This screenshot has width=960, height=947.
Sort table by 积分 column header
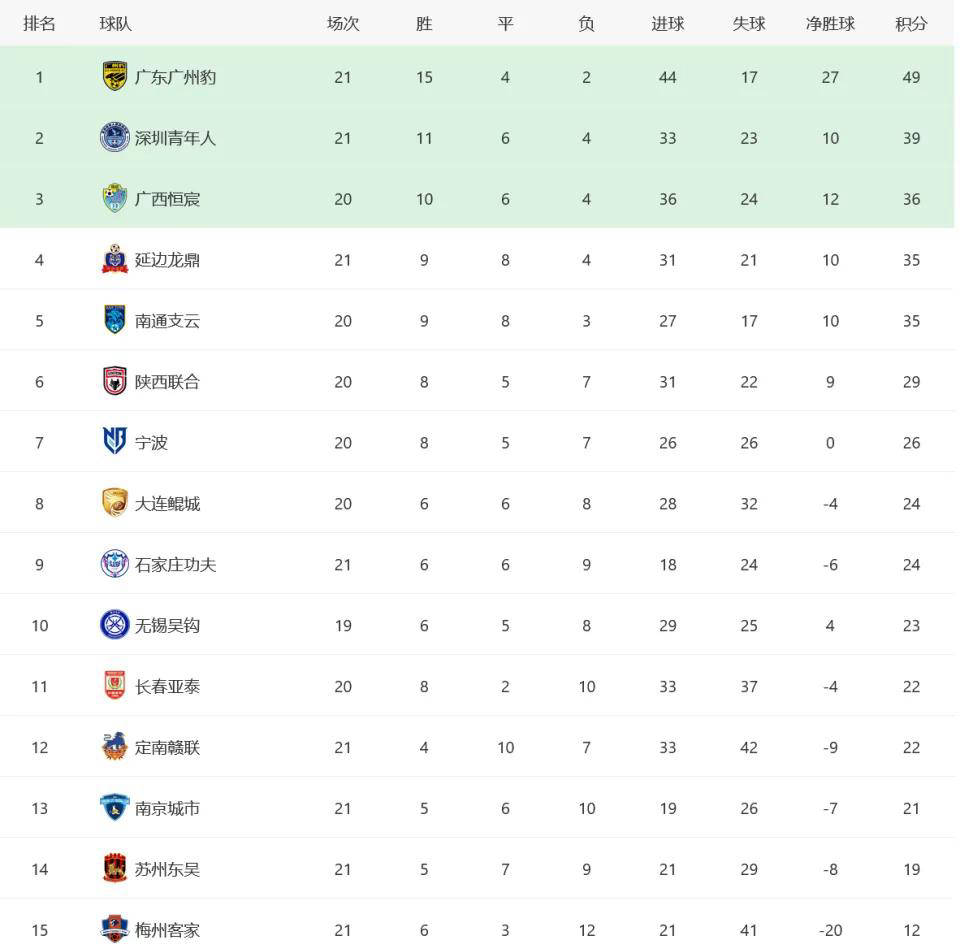(911, 24)
